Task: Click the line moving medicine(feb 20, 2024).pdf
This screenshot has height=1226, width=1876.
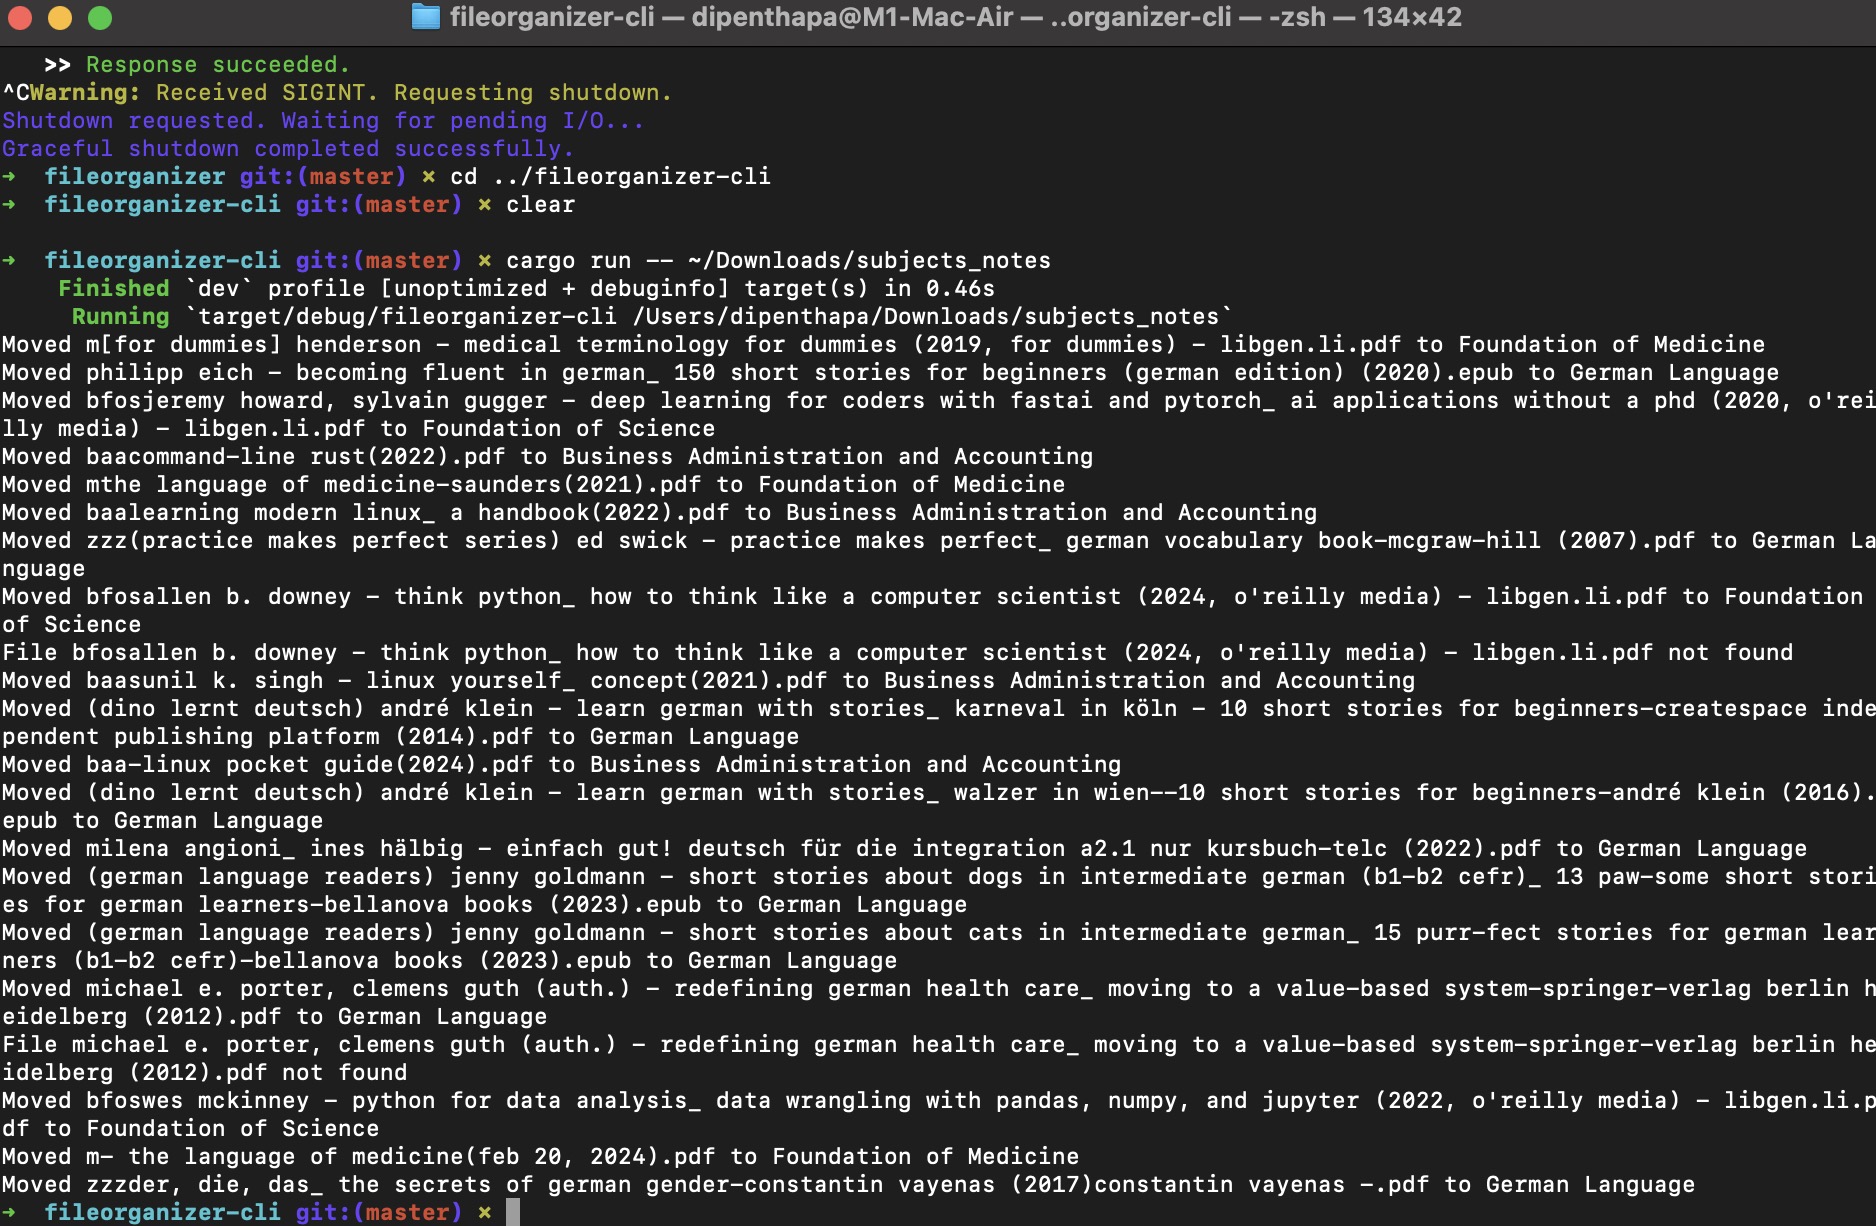Action: [x=540, y=1156]
